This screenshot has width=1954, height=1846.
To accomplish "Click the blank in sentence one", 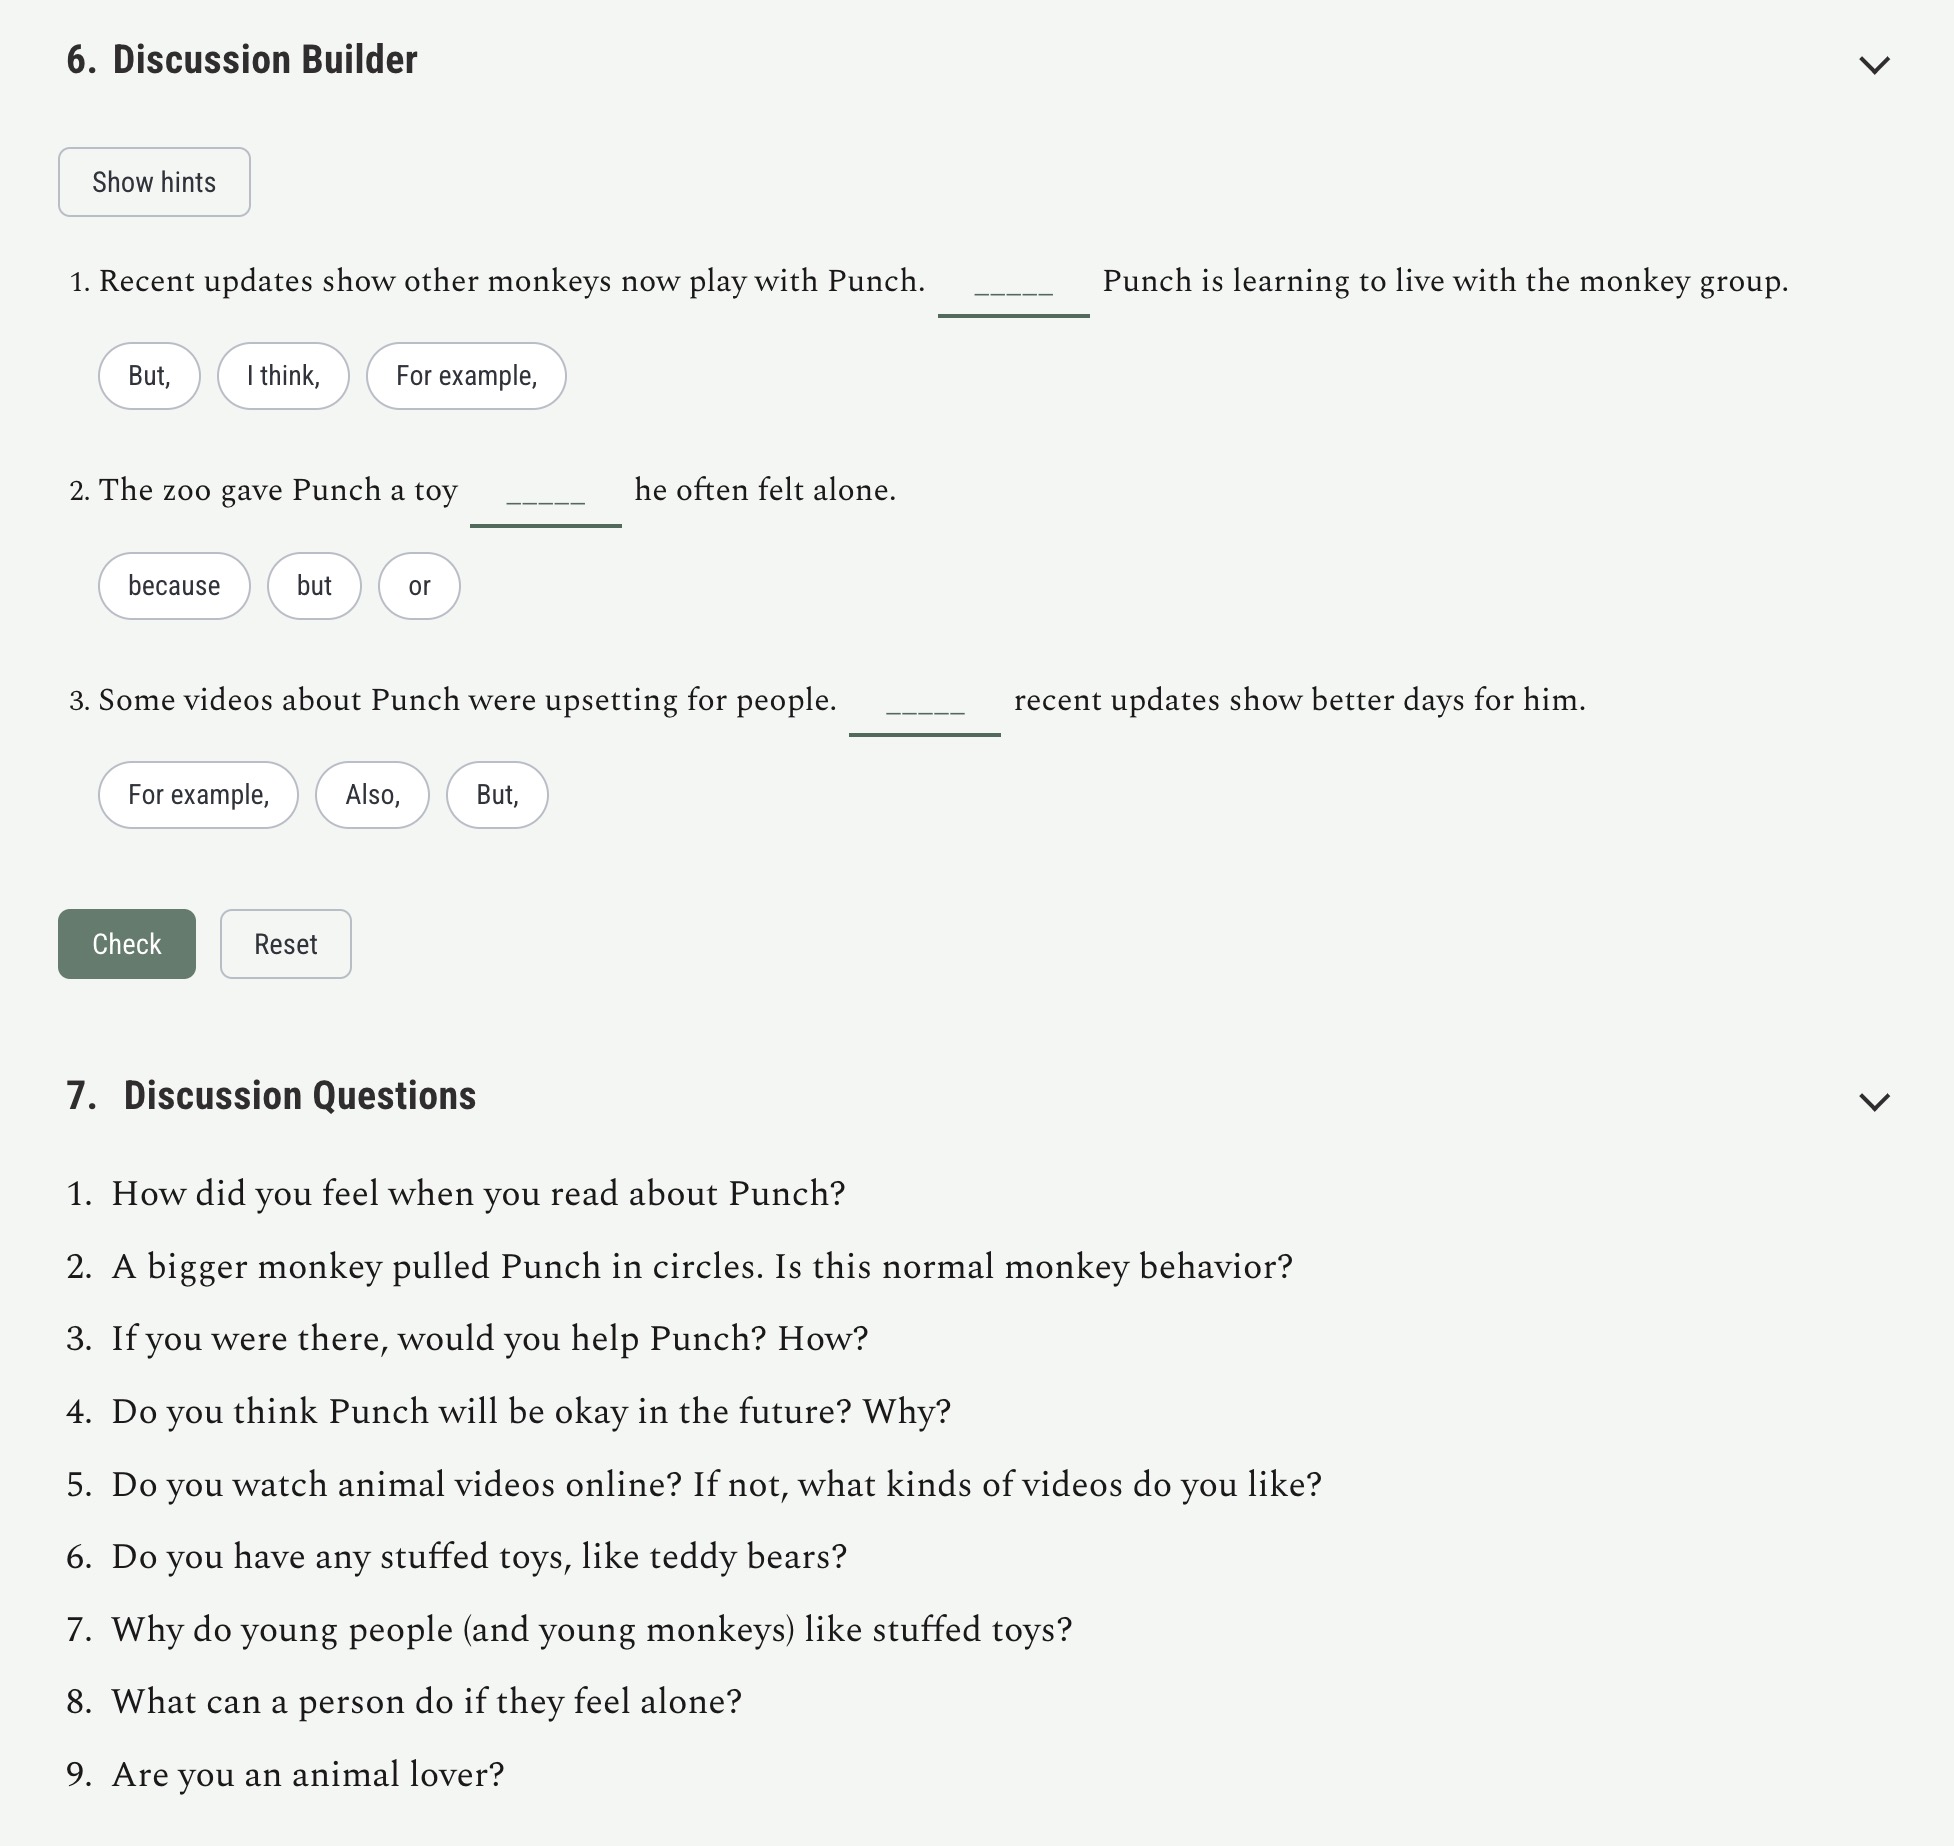I will click(x=1013, y=290).
